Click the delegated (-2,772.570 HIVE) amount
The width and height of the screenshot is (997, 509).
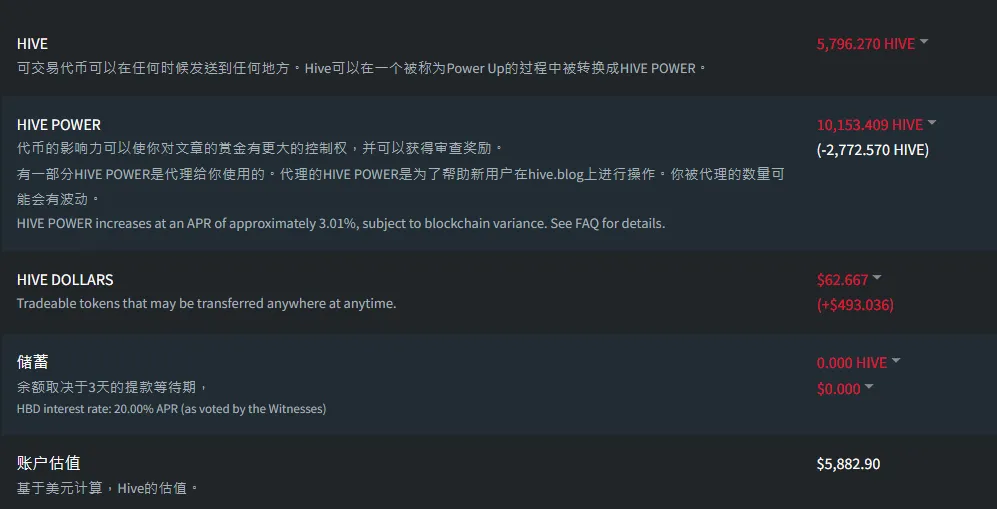coord(873,150)
